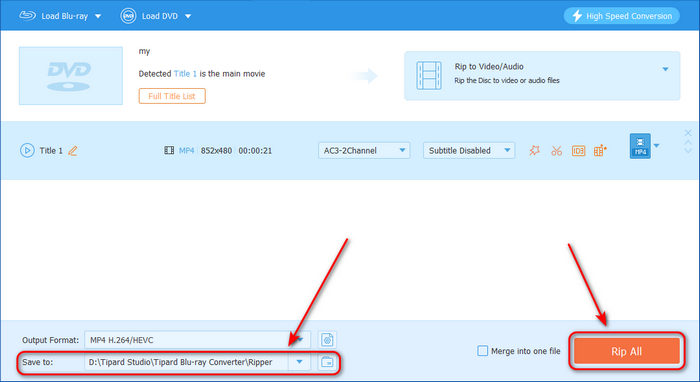700x382 pixels.
Task: Move Title 1 down in list
Action: pos(688,151)
